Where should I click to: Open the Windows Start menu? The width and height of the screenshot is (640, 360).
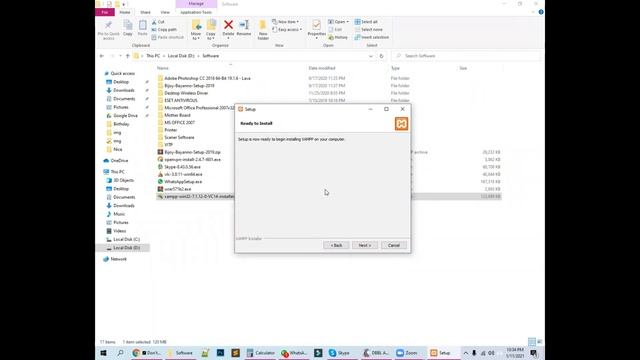104,353
